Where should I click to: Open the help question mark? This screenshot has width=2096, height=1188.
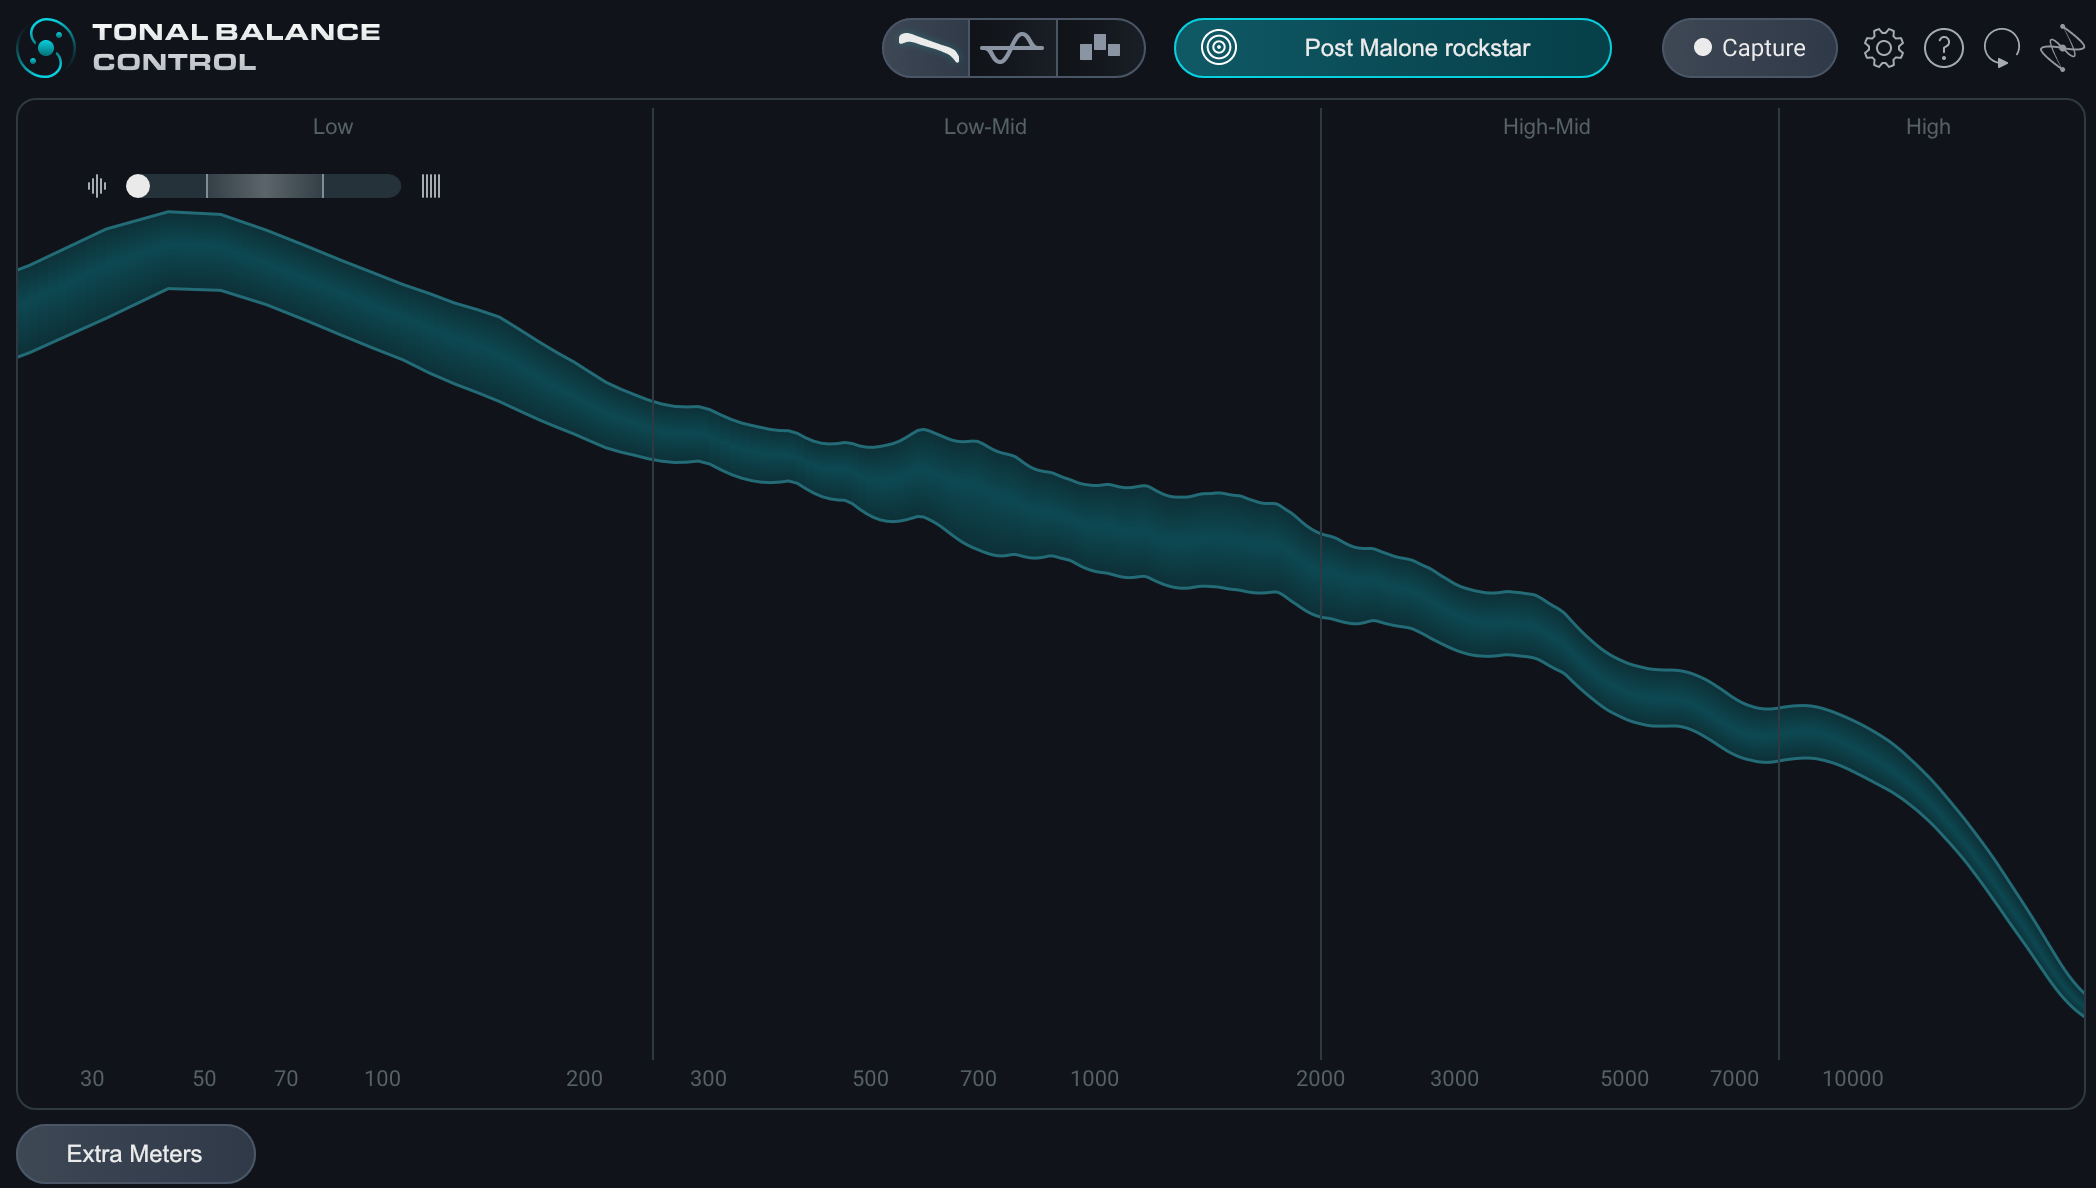point(1943,48)
